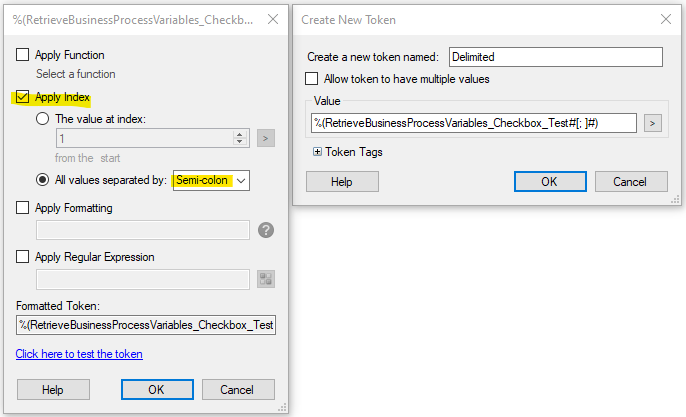Check Allow token to have multiple values
Screen dimensions: 686x417
(x=312, y=79)
